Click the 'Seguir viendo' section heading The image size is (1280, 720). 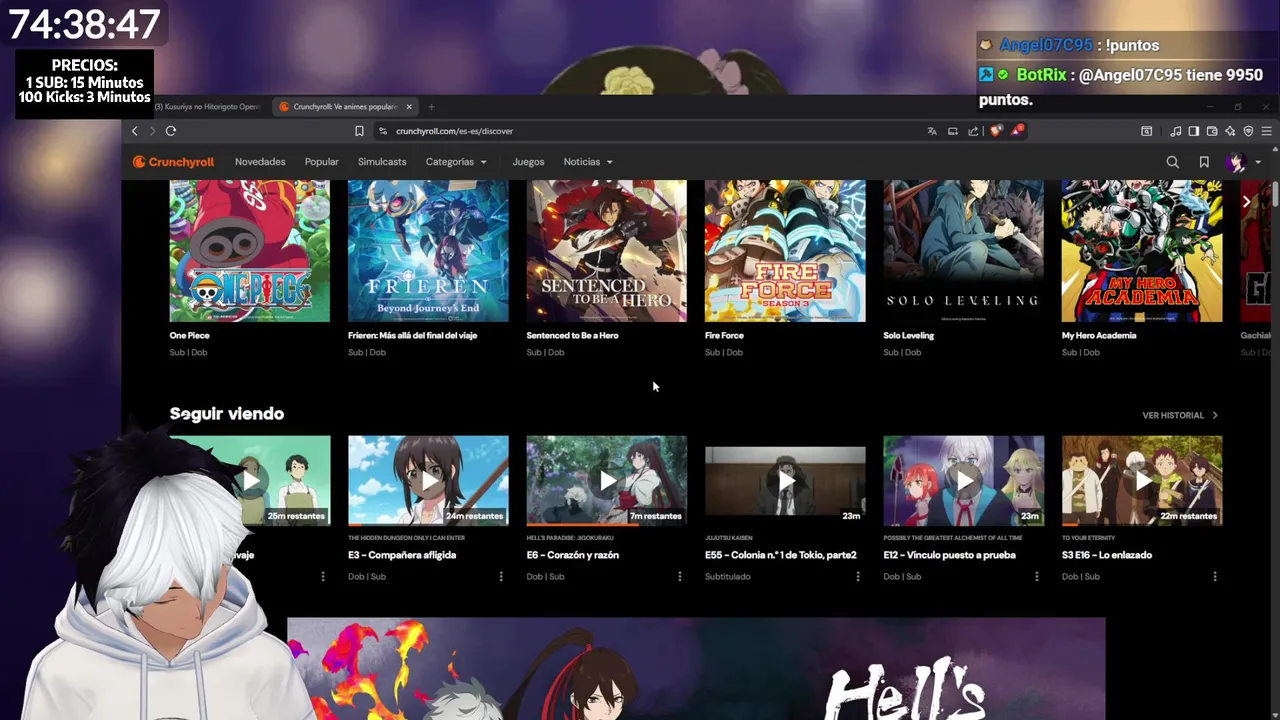227,414
